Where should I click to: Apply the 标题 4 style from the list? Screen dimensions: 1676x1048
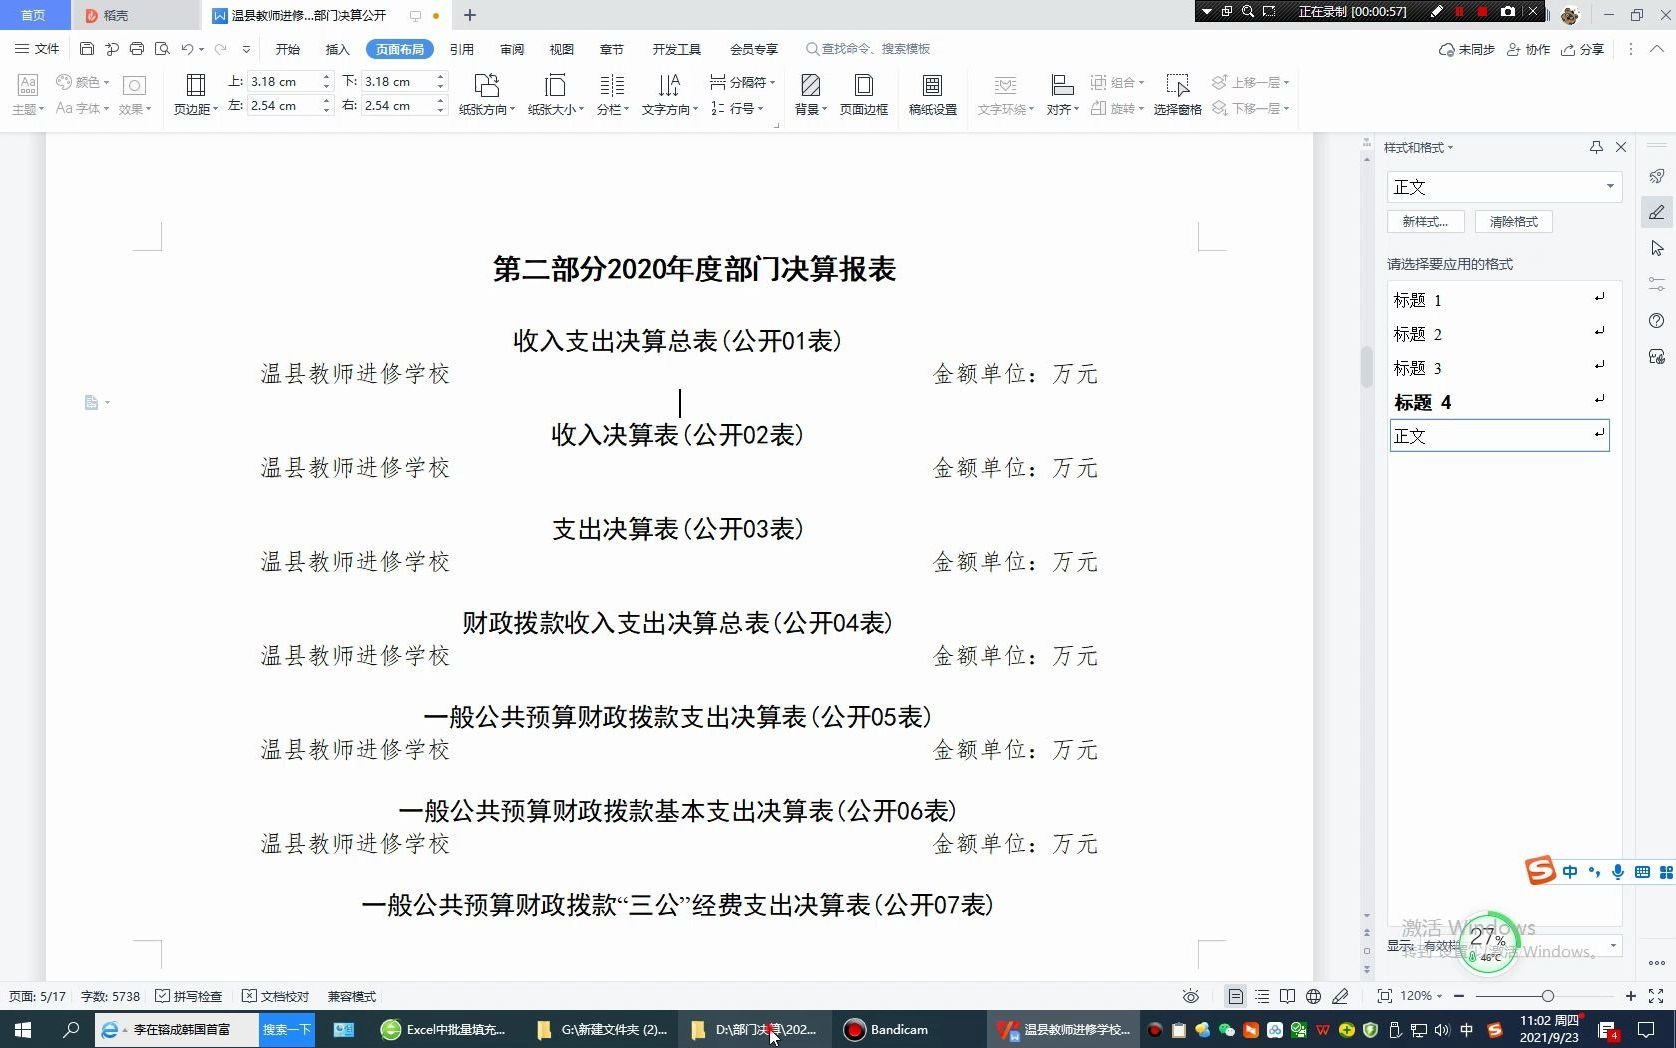[x=1499, y=402]
